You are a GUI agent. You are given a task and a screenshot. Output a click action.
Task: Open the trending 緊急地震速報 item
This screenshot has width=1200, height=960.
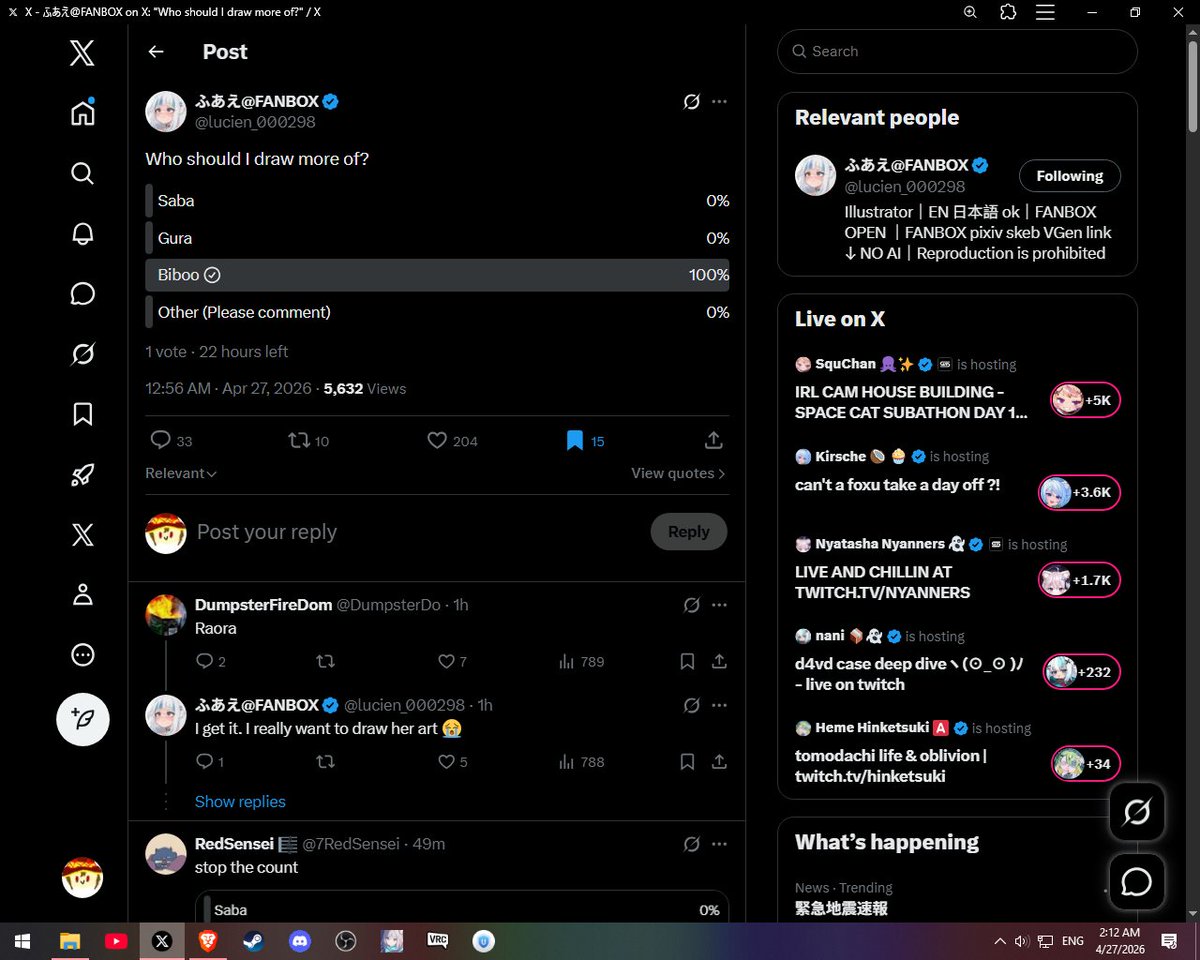pos(841,908)
